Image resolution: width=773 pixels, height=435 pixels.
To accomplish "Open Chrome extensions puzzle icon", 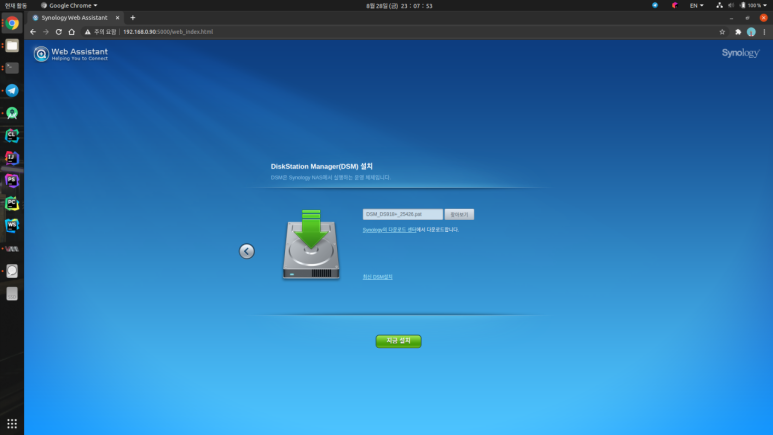I will click(x=738, y=32).
